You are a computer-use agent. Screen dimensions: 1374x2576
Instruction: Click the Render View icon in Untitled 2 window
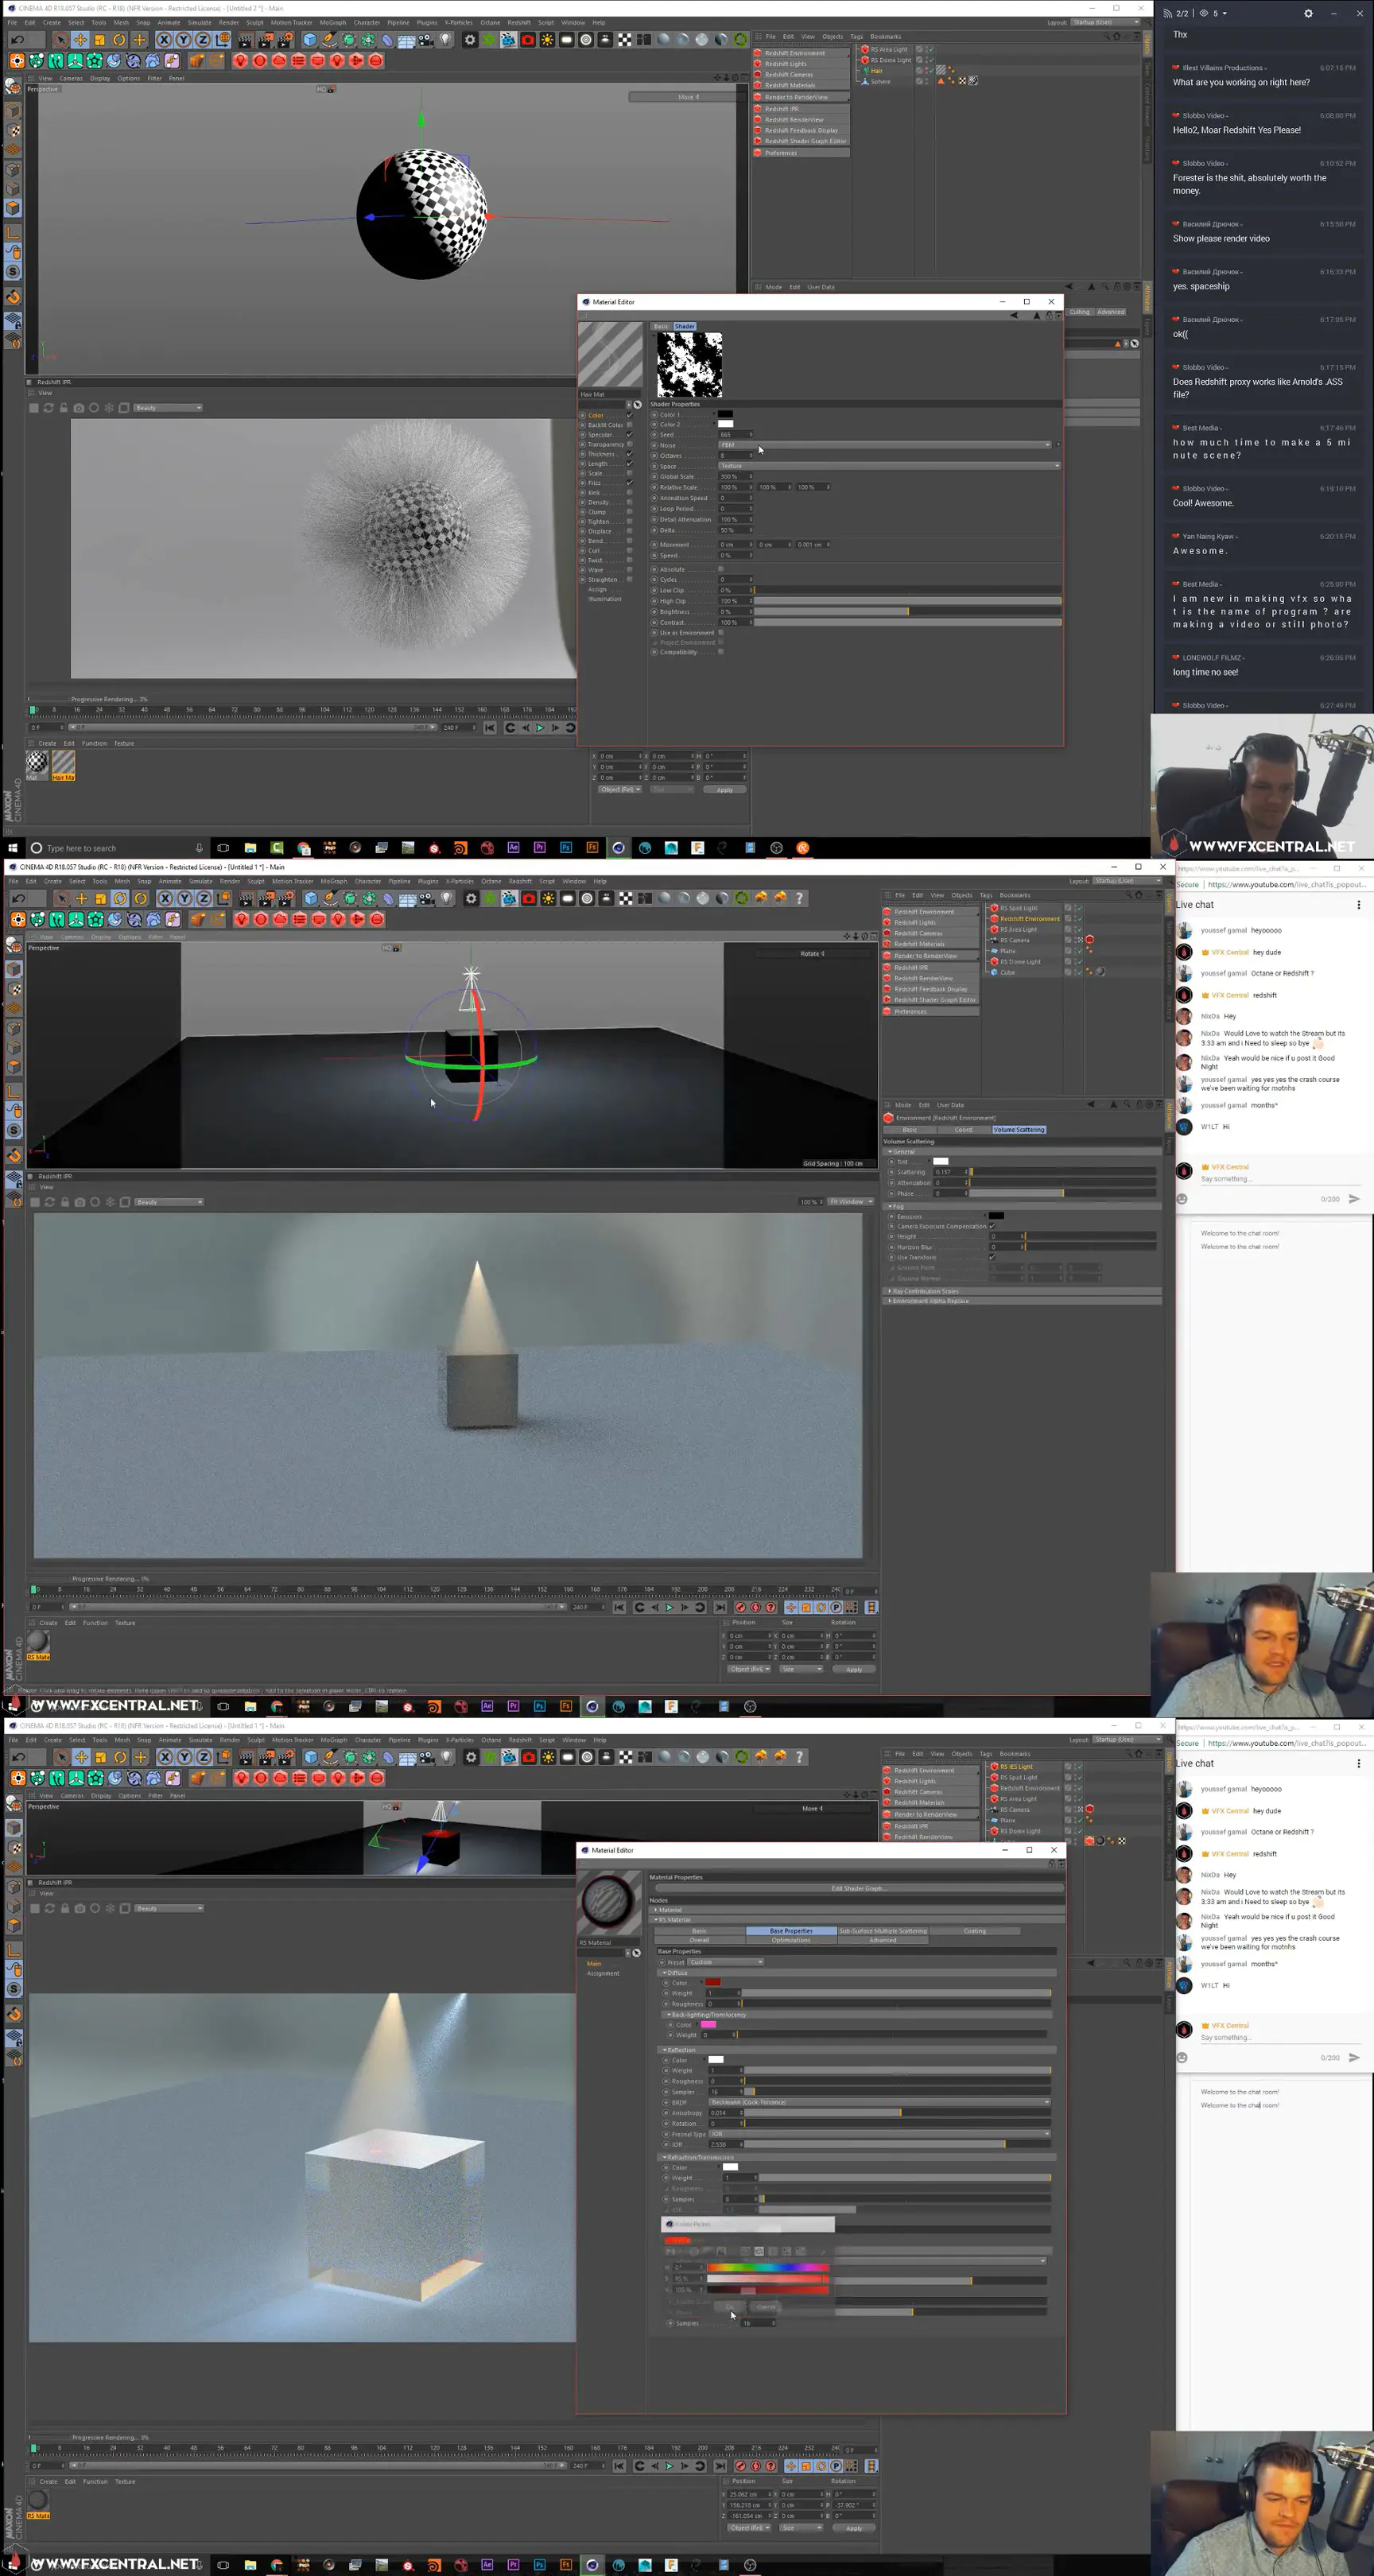coord(246,40)
